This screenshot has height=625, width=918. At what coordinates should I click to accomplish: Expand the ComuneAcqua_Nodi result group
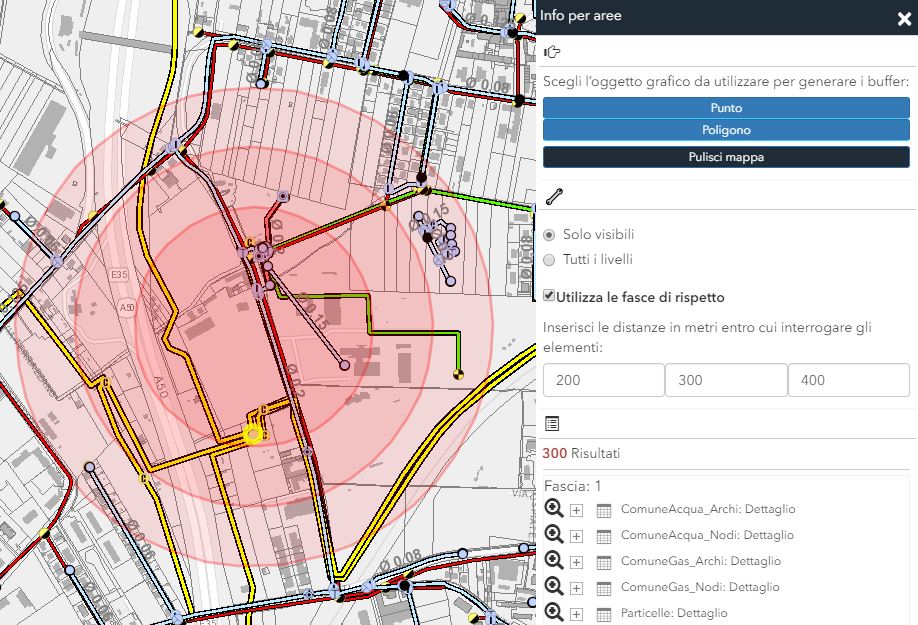[577, 536]
